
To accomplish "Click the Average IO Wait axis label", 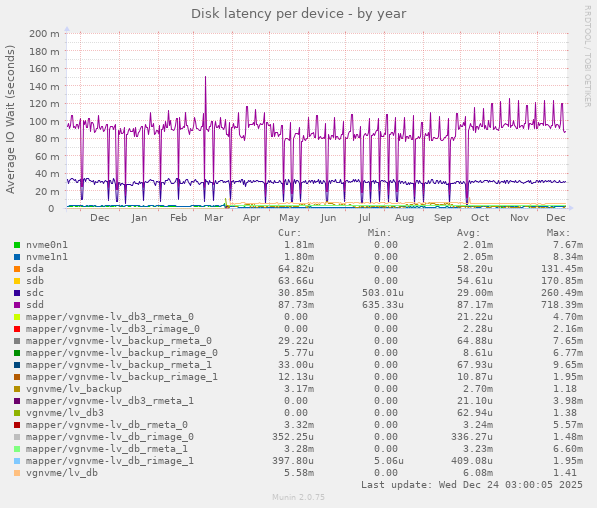I will click(10, 120).
